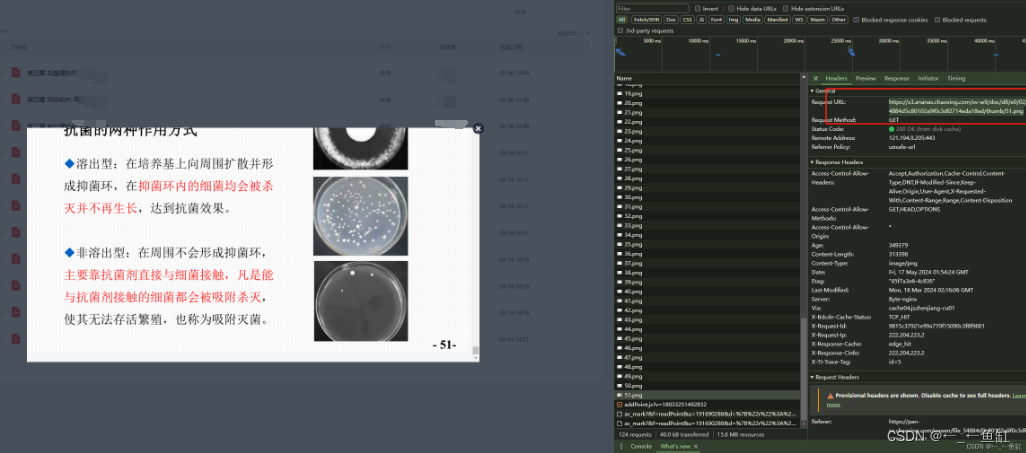
Task: Filter requests by Other type
Action: (838, 20)
